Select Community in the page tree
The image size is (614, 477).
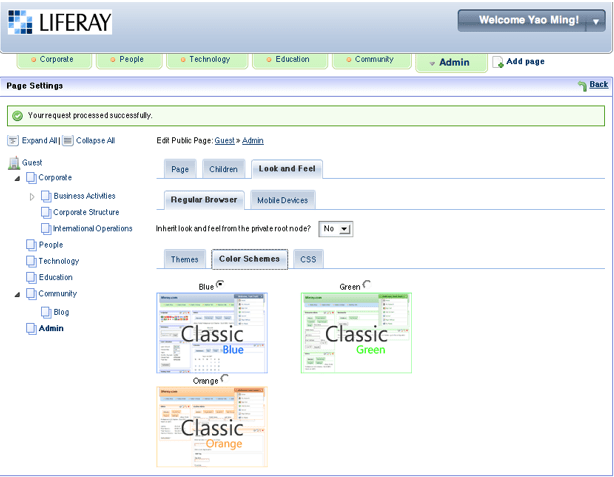(57, 294)
